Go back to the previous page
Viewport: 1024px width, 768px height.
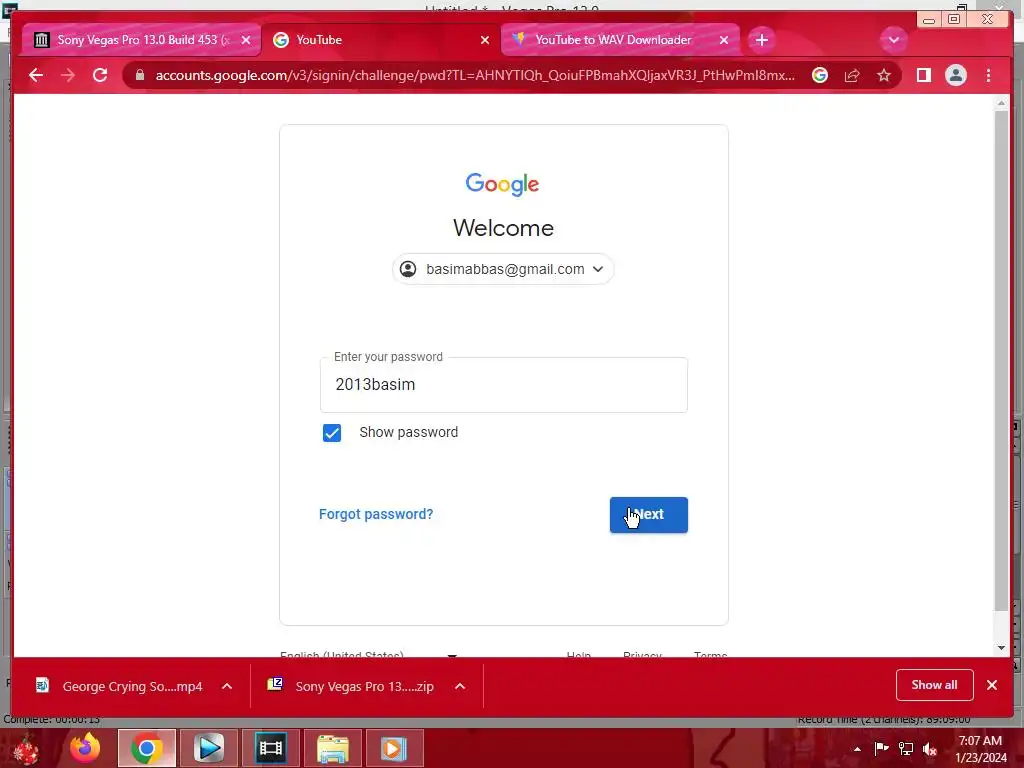pos(36,75)
